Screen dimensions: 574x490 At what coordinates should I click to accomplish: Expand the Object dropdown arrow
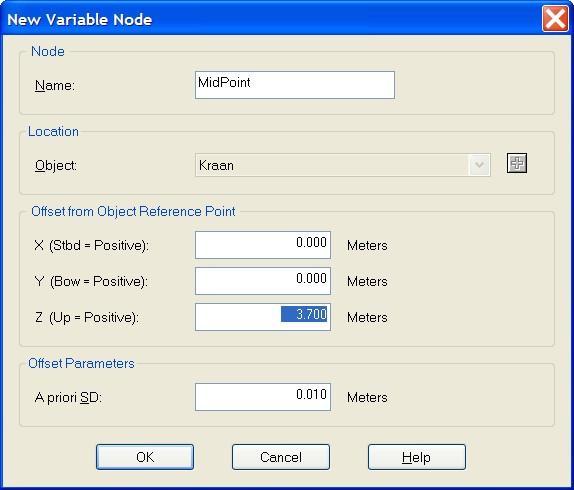pyautogui.click(x=479, y=165)
